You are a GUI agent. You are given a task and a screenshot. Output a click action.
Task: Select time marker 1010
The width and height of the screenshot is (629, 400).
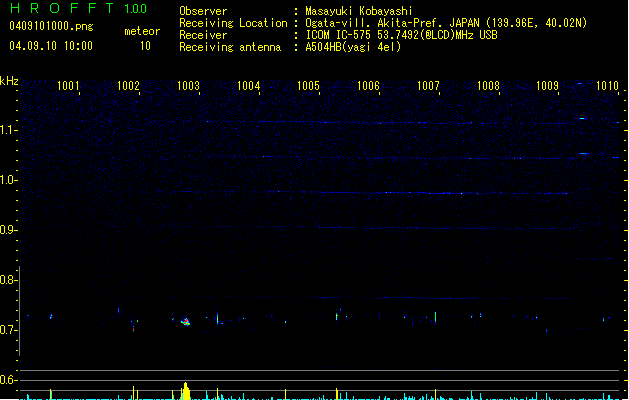point(607,86)
